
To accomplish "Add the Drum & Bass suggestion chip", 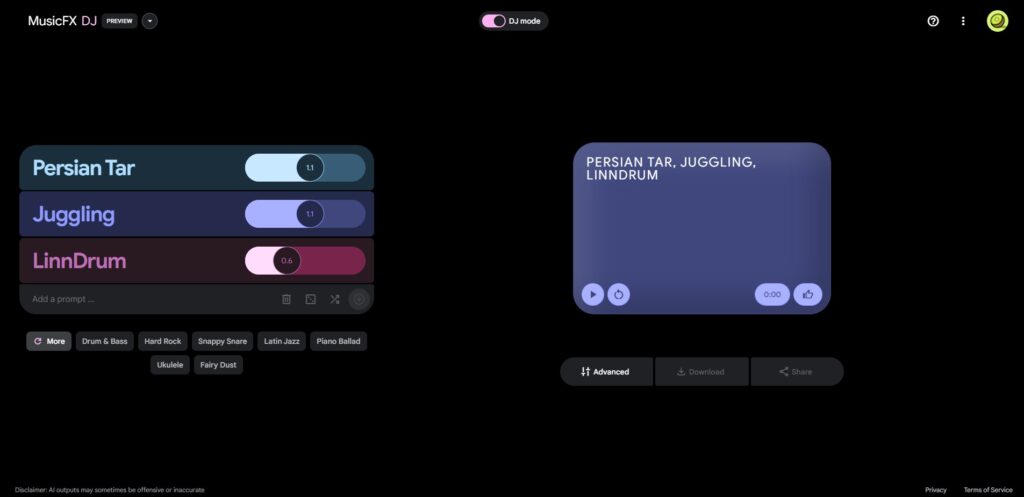I will click(x=104, y=341).
